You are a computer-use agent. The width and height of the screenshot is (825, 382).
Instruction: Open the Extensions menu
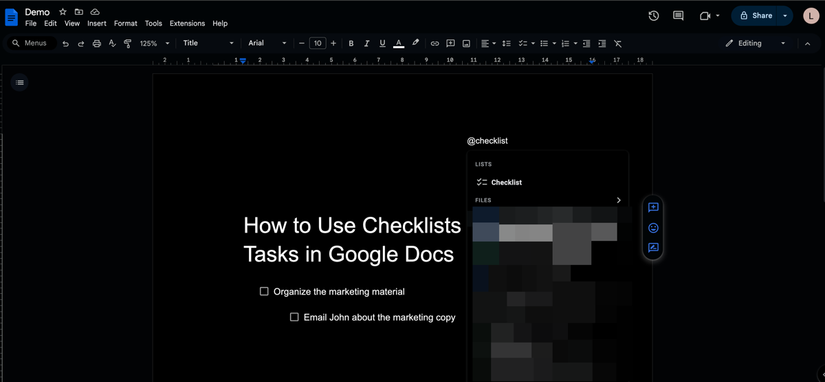(x=187, y=24)
